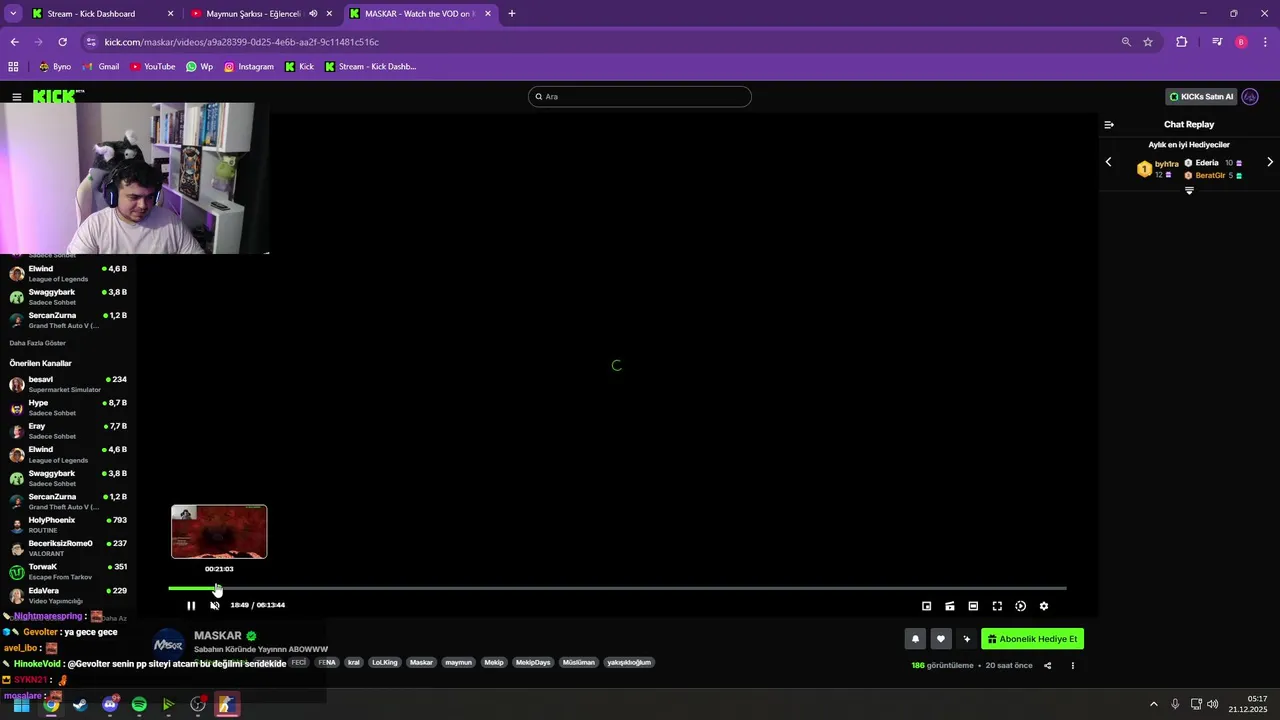Open BeceriksizRome0 channel in sidebar
The width and height of the screenshot is (1280, 720).
(x=68, y=548)
